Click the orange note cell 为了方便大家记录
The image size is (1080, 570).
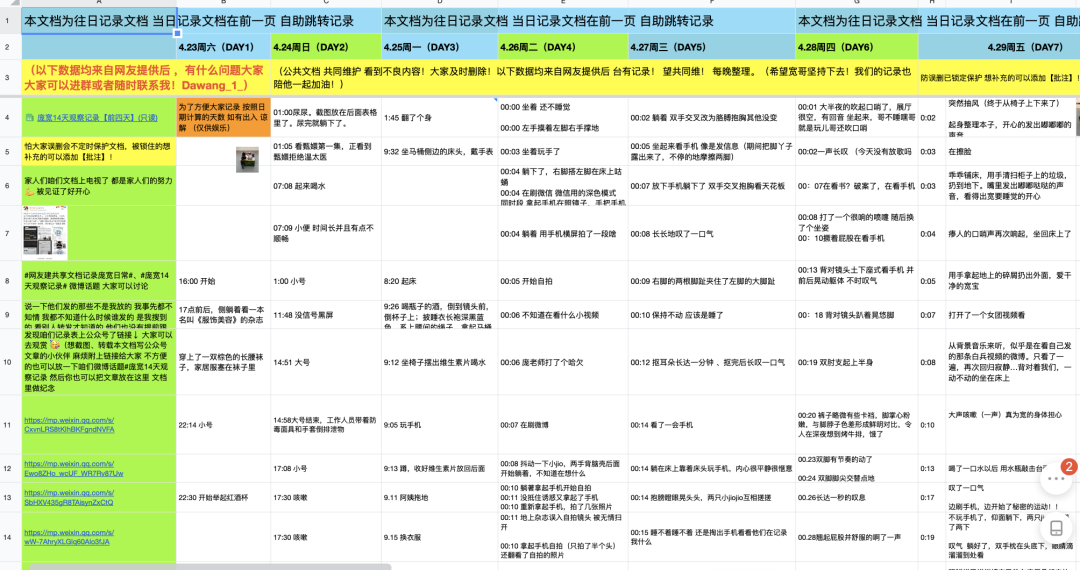[224, 118]
